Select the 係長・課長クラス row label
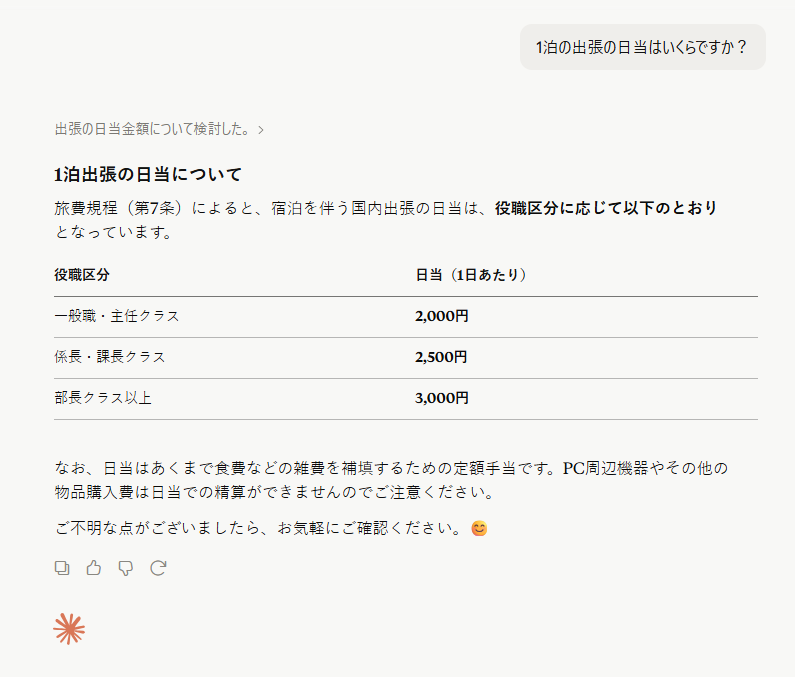795x677 pixels. [x=110, y=357]
